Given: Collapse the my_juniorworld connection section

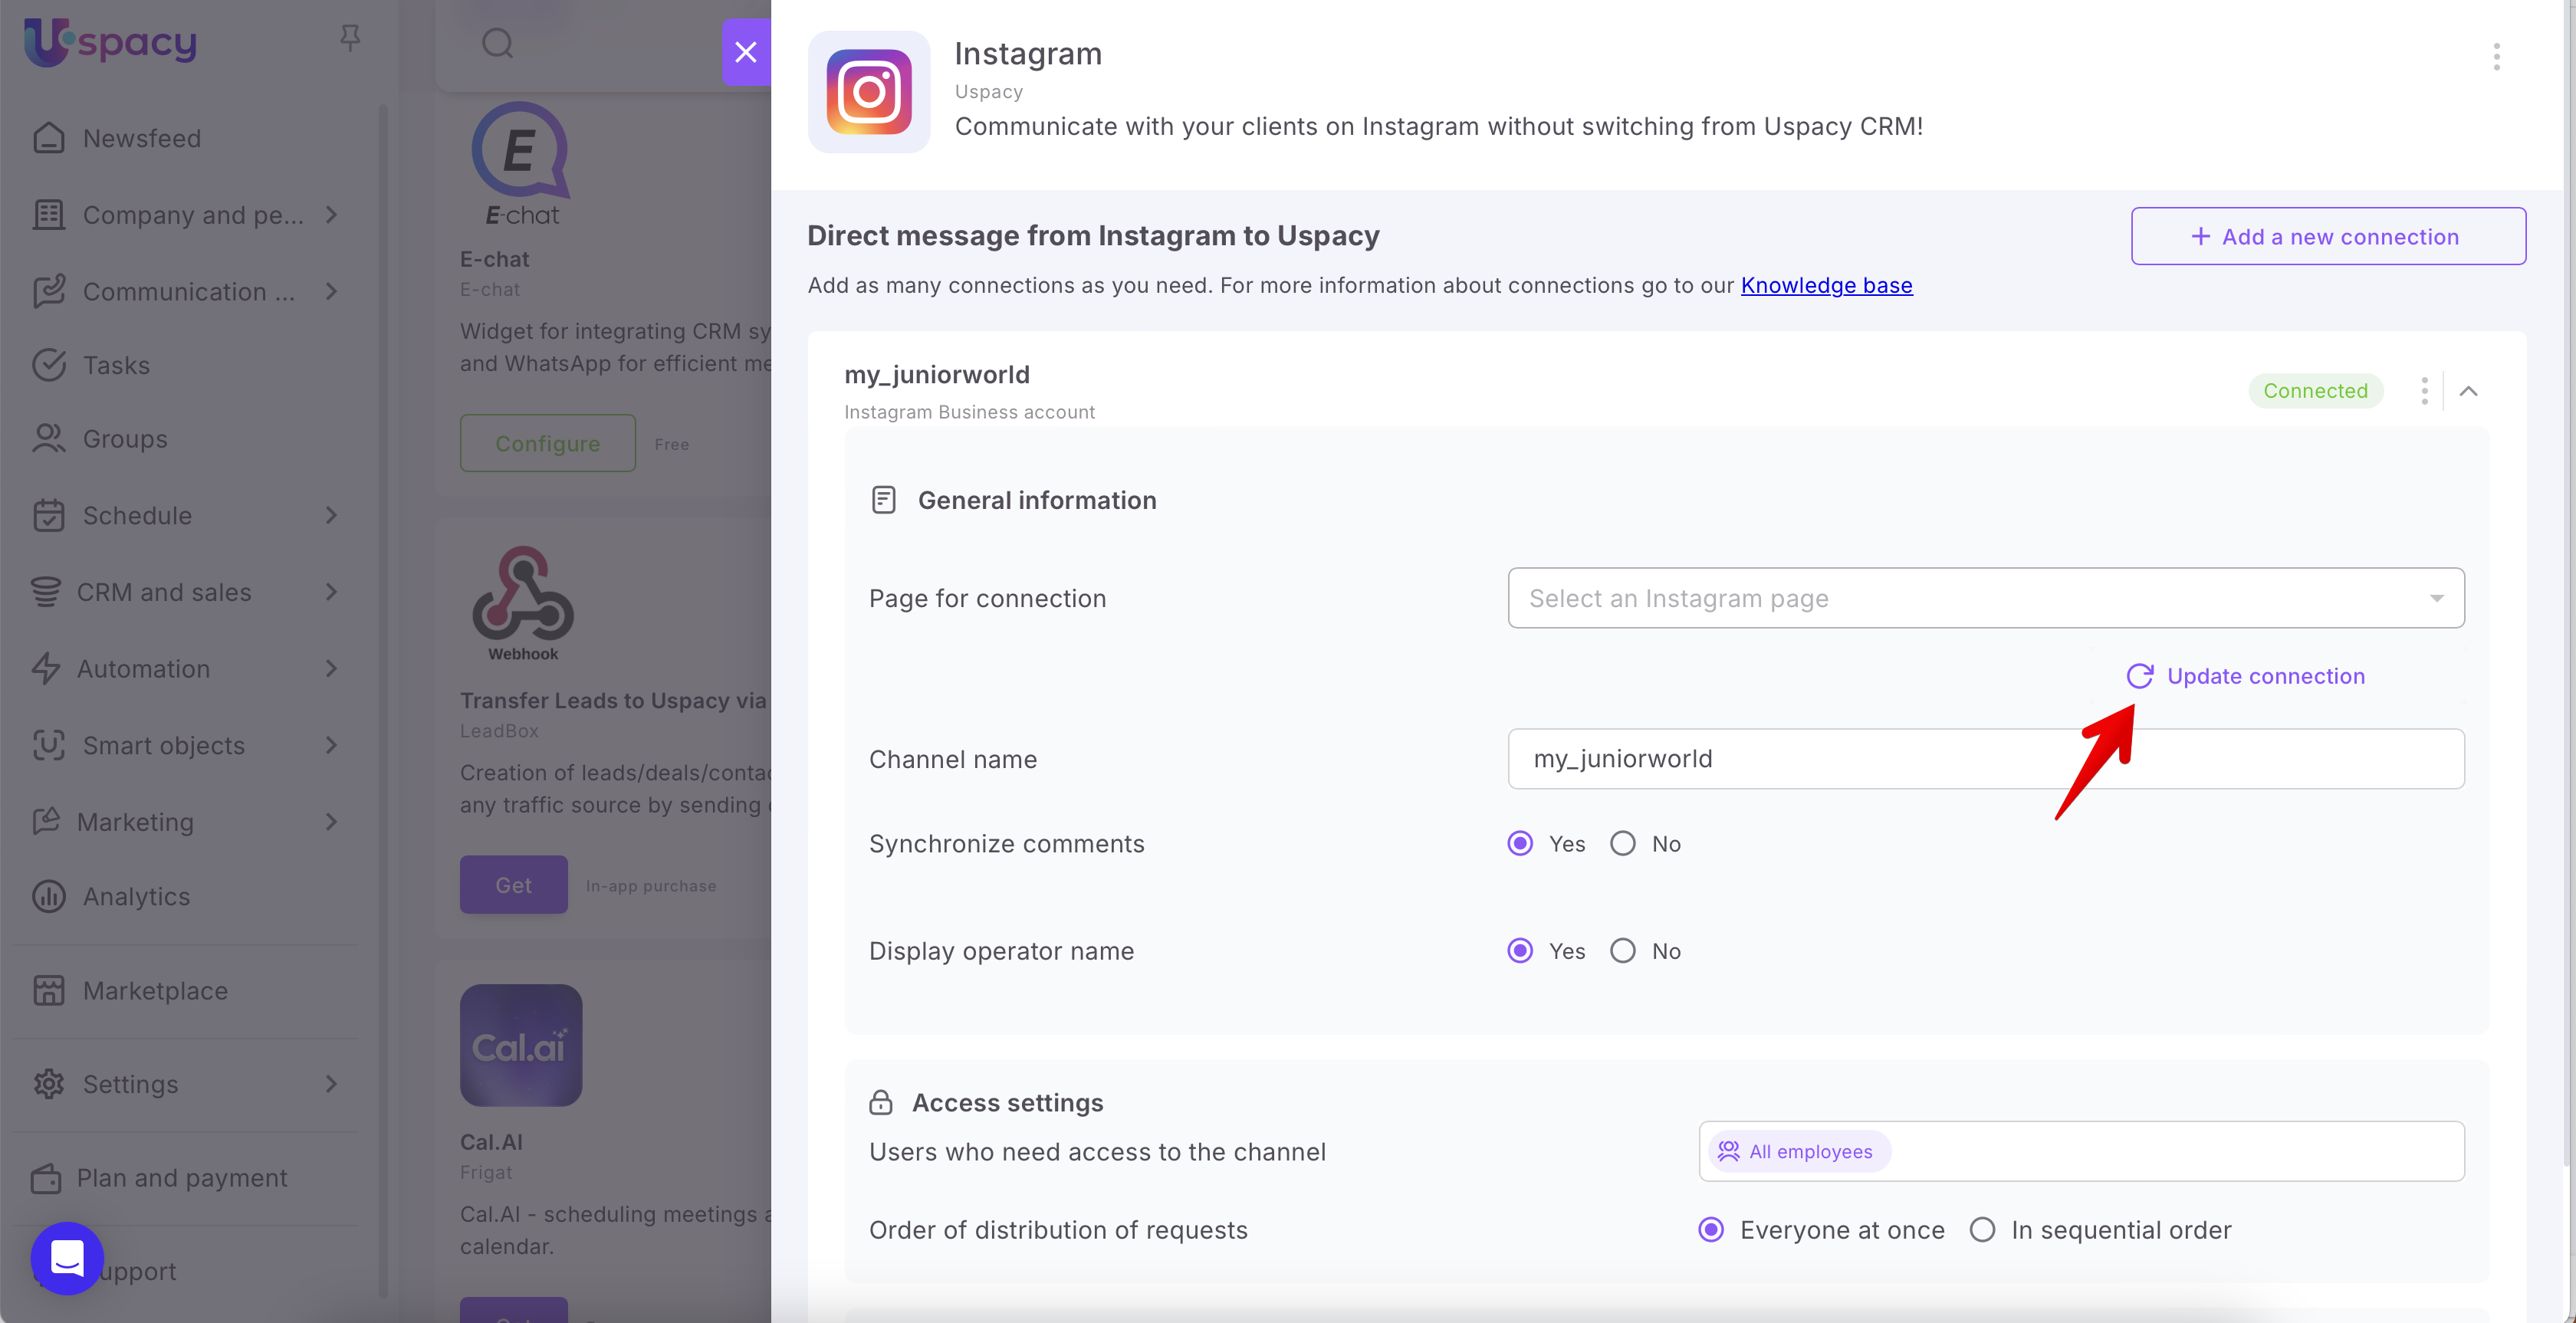Looking at the screenshot, I should (x=2468, y=391).
